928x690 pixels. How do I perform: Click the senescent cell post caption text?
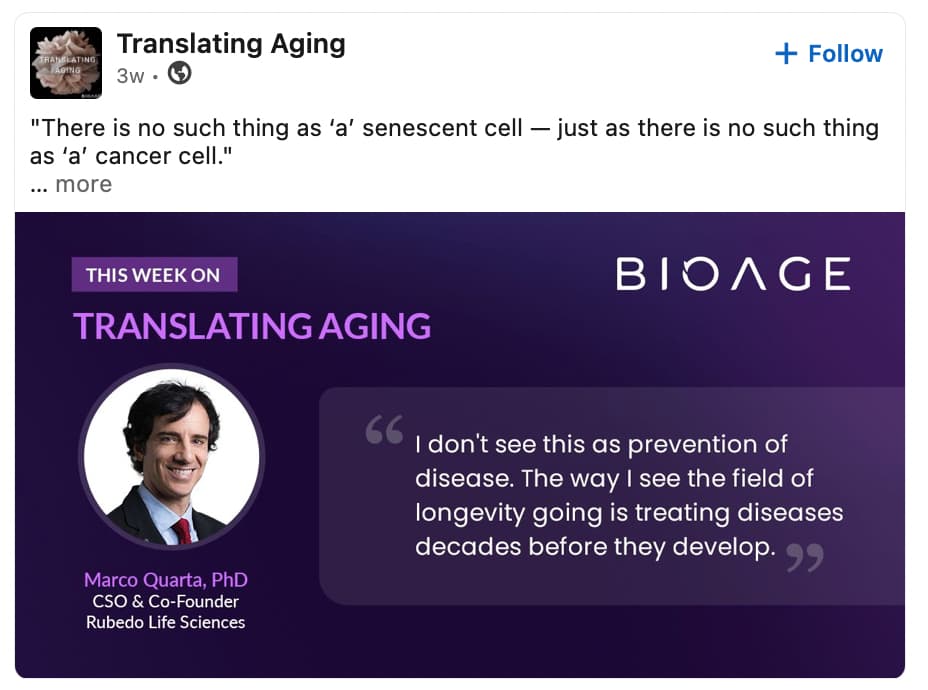[x=455, y=142]
